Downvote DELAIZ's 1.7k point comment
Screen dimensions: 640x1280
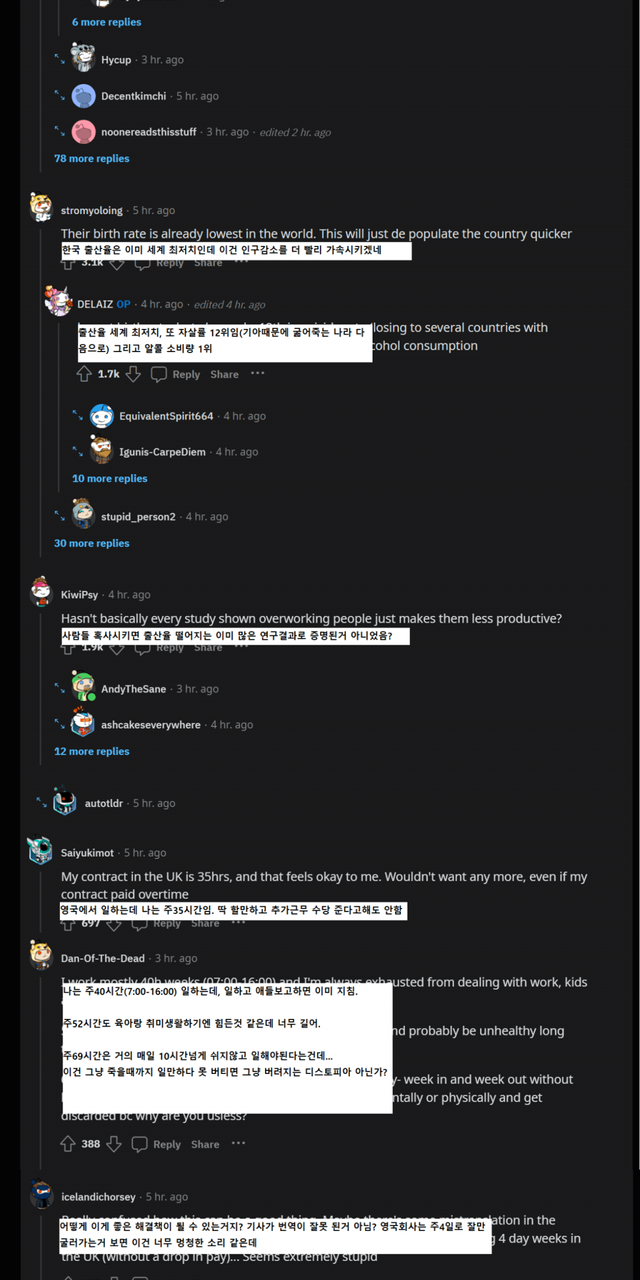tap(133, 374)
